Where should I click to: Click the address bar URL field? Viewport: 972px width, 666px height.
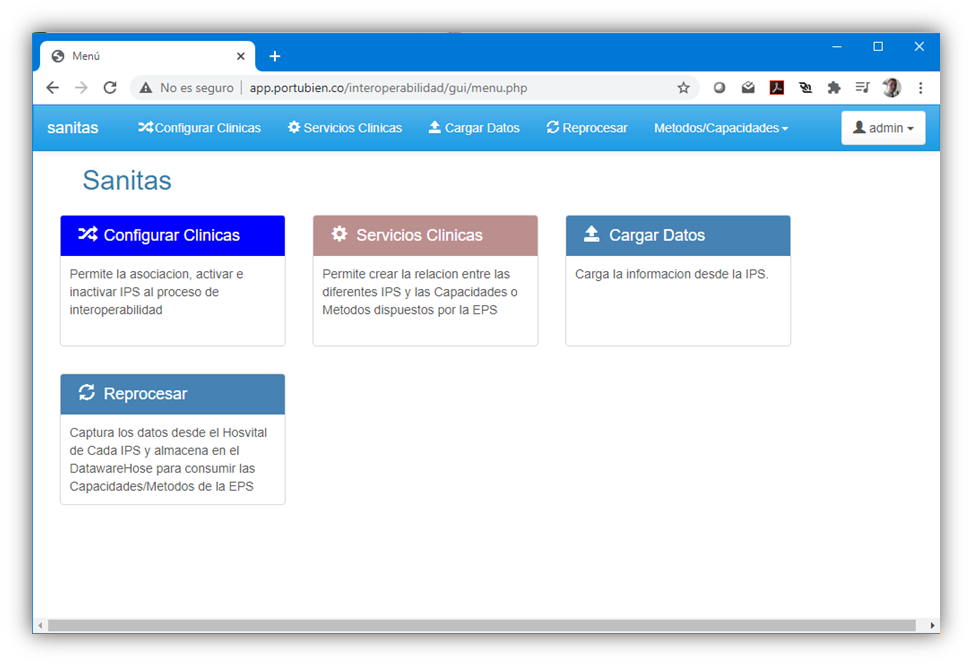pyautogui.click(x=450, y=88)
